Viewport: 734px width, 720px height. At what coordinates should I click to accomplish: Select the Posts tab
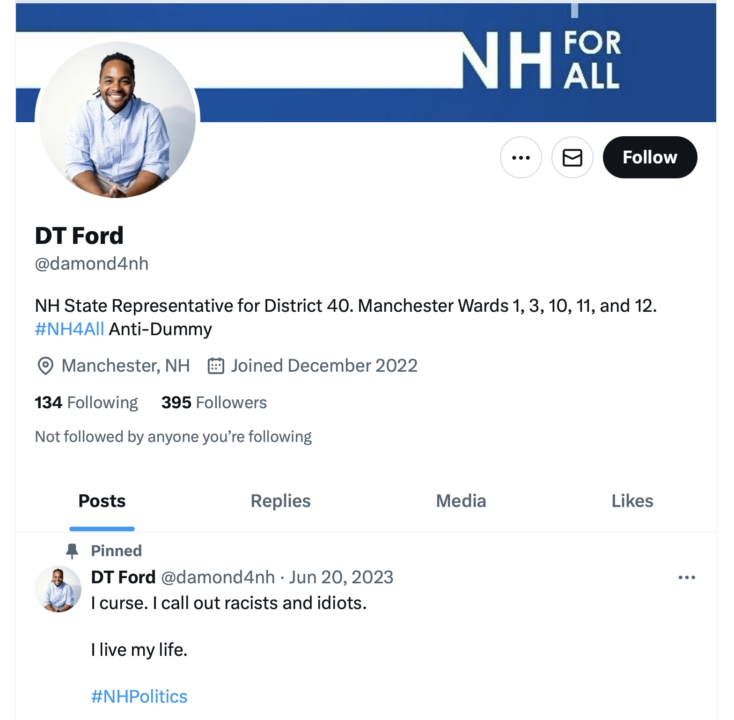pyautogui.click(x=102, y=501)
